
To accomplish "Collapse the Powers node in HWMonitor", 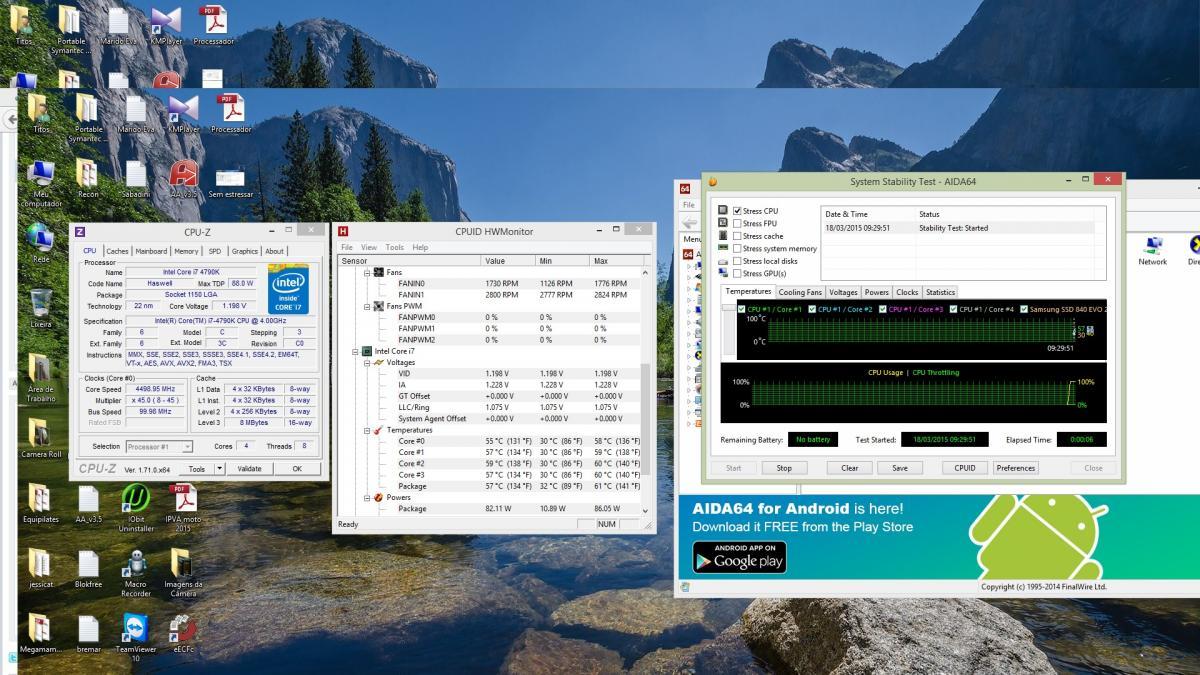I will pyautogui.click(x=366, y=497).
